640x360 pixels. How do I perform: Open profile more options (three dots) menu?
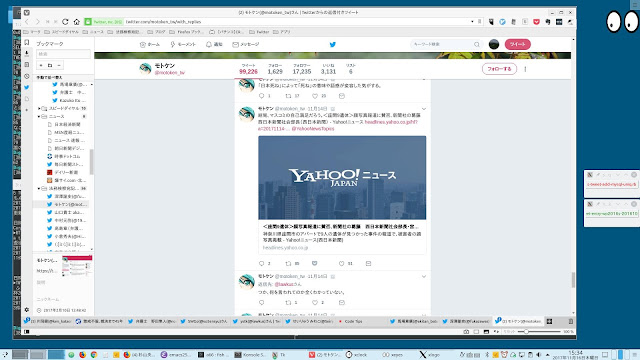click(525, 69)
